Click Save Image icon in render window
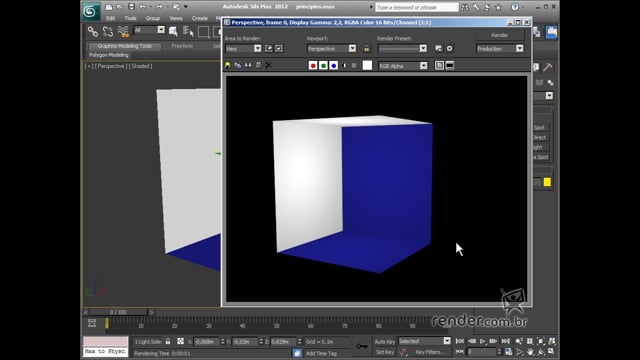 click(228, 65)
